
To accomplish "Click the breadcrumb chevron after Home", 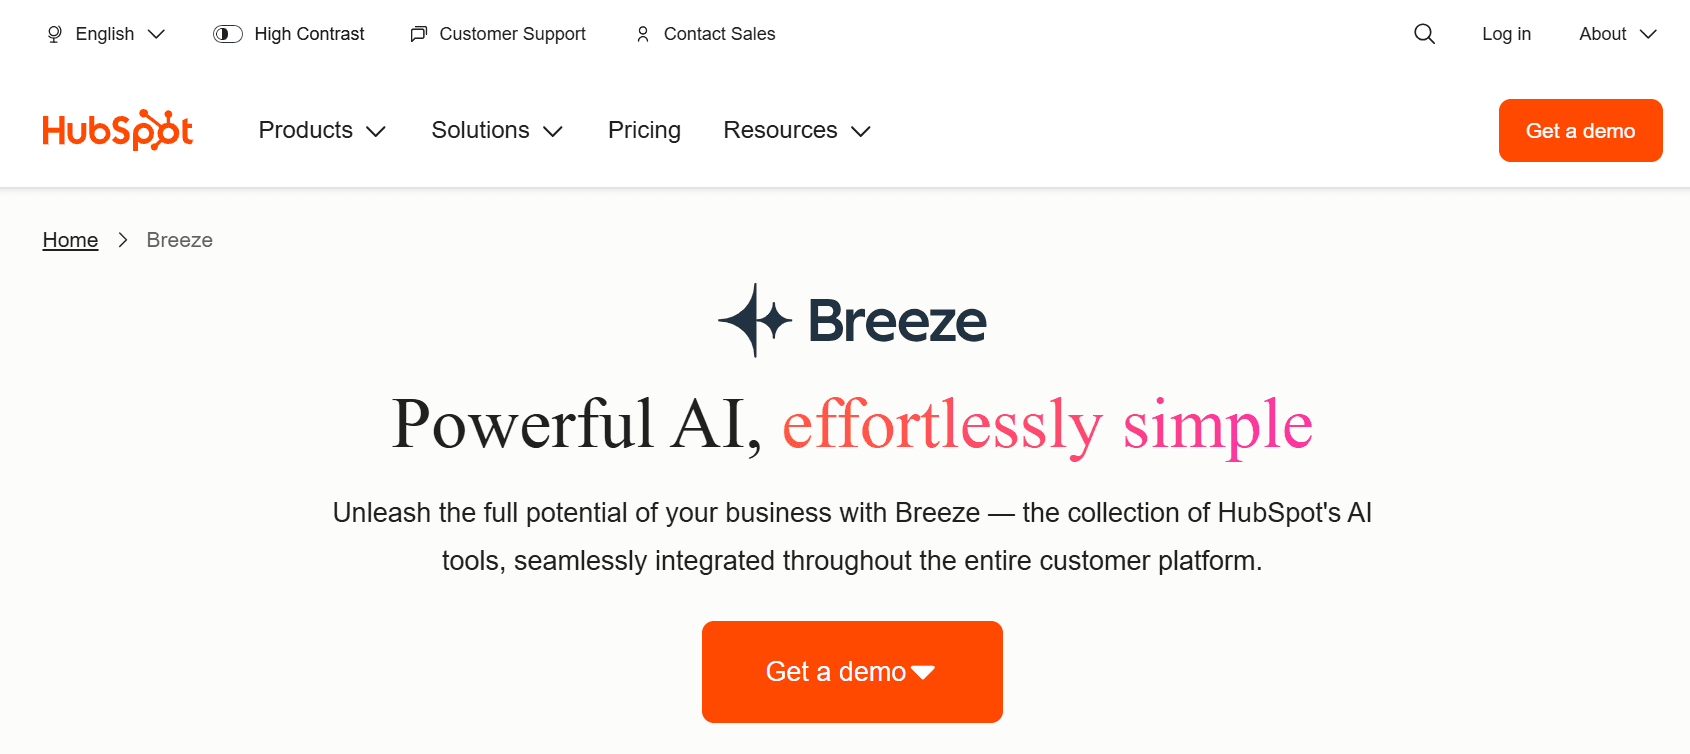I will click(x=122, y=240).
